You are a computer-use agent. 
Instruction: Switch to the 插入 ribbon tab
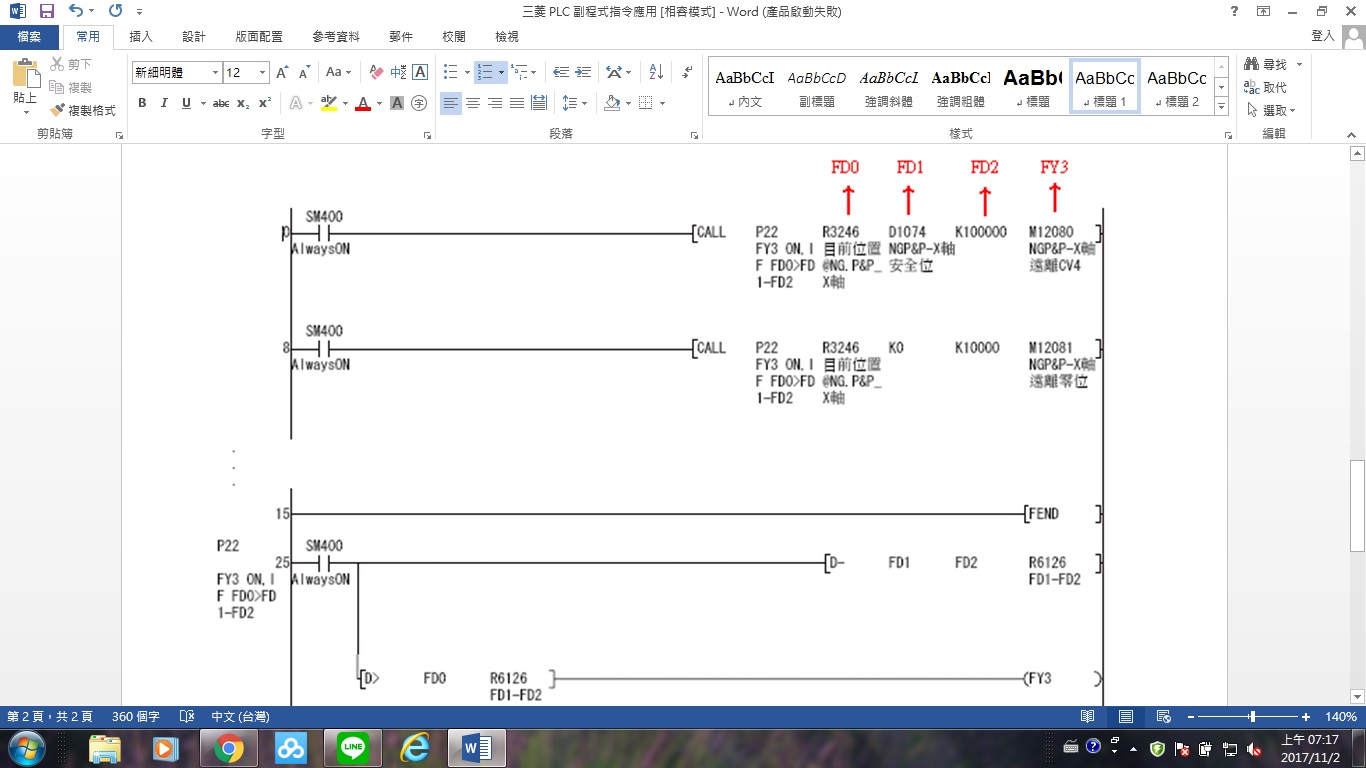pyautogui.click(x=141, y=36)
